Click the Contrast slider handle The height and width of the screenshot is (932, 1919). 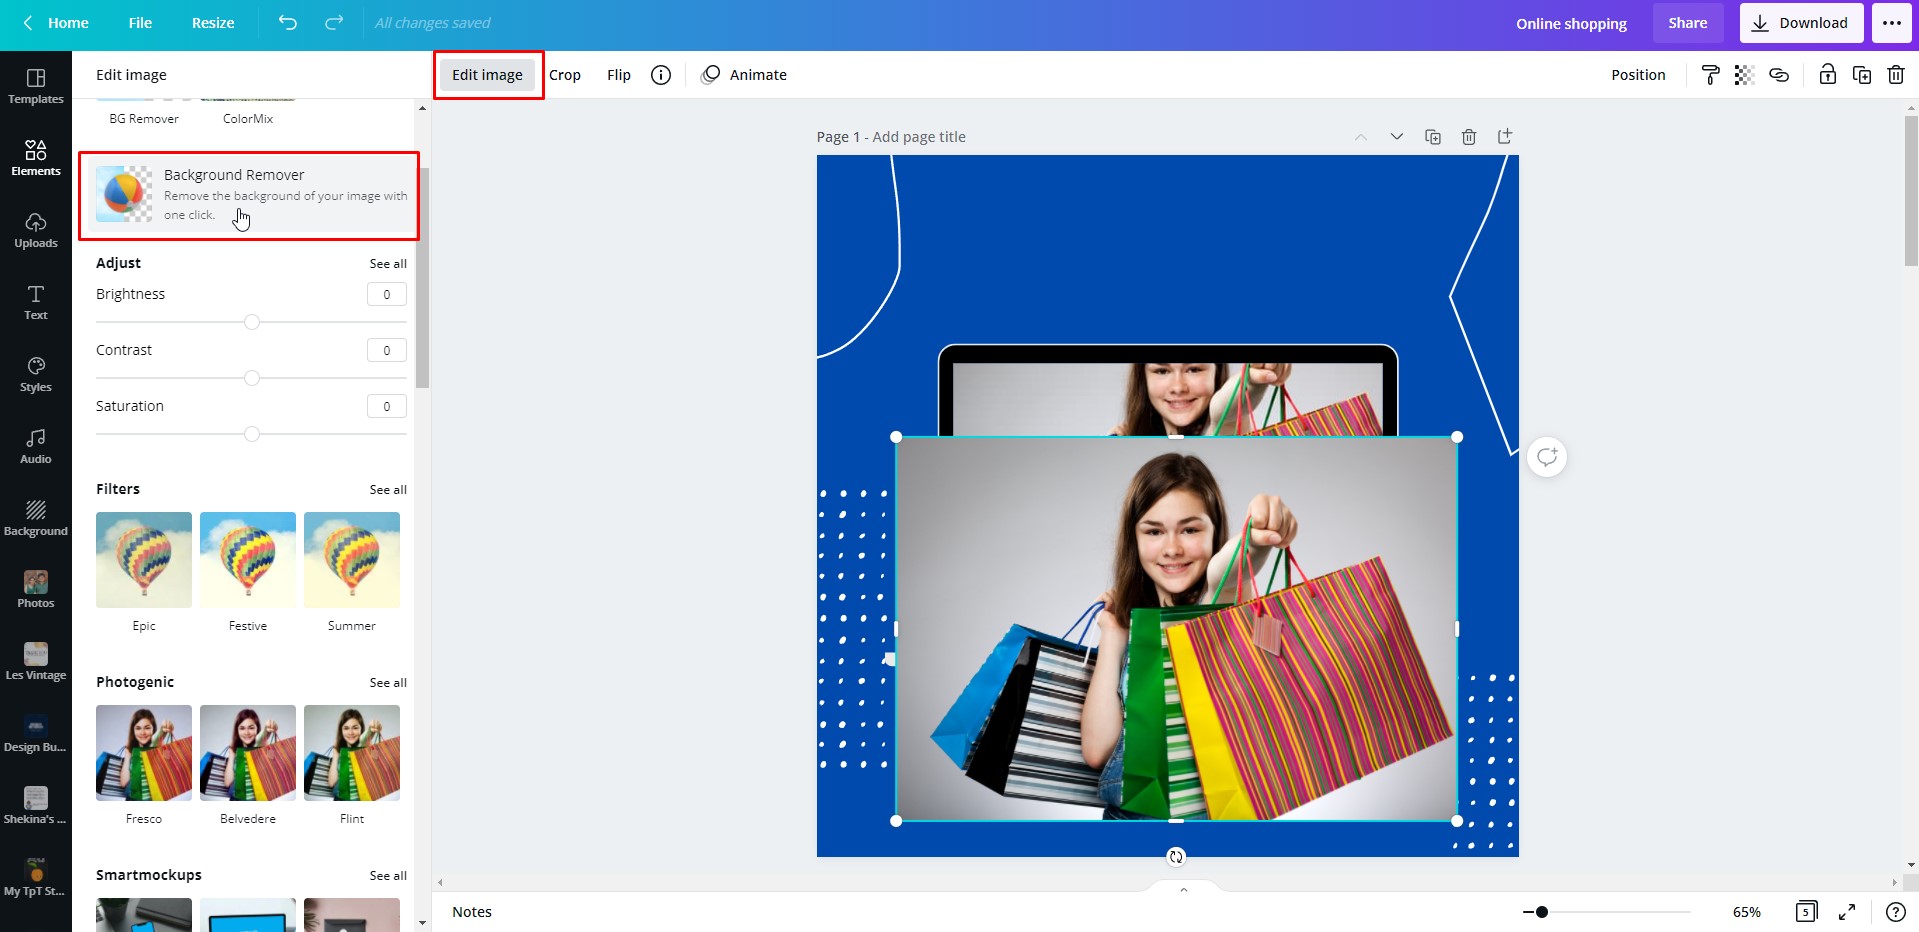coord(252,378)
